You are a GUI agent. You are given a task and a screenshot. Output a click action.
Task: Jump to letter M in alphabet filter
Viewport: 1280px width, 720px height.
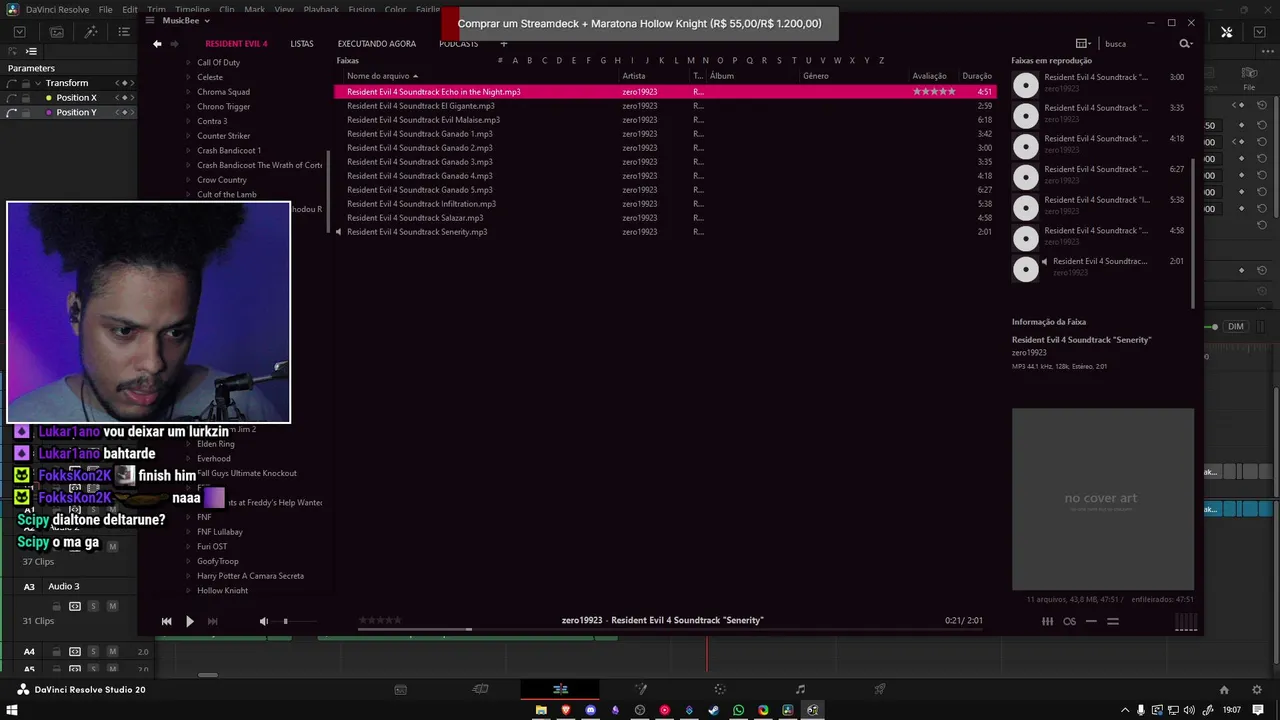(x=690, y=61)
